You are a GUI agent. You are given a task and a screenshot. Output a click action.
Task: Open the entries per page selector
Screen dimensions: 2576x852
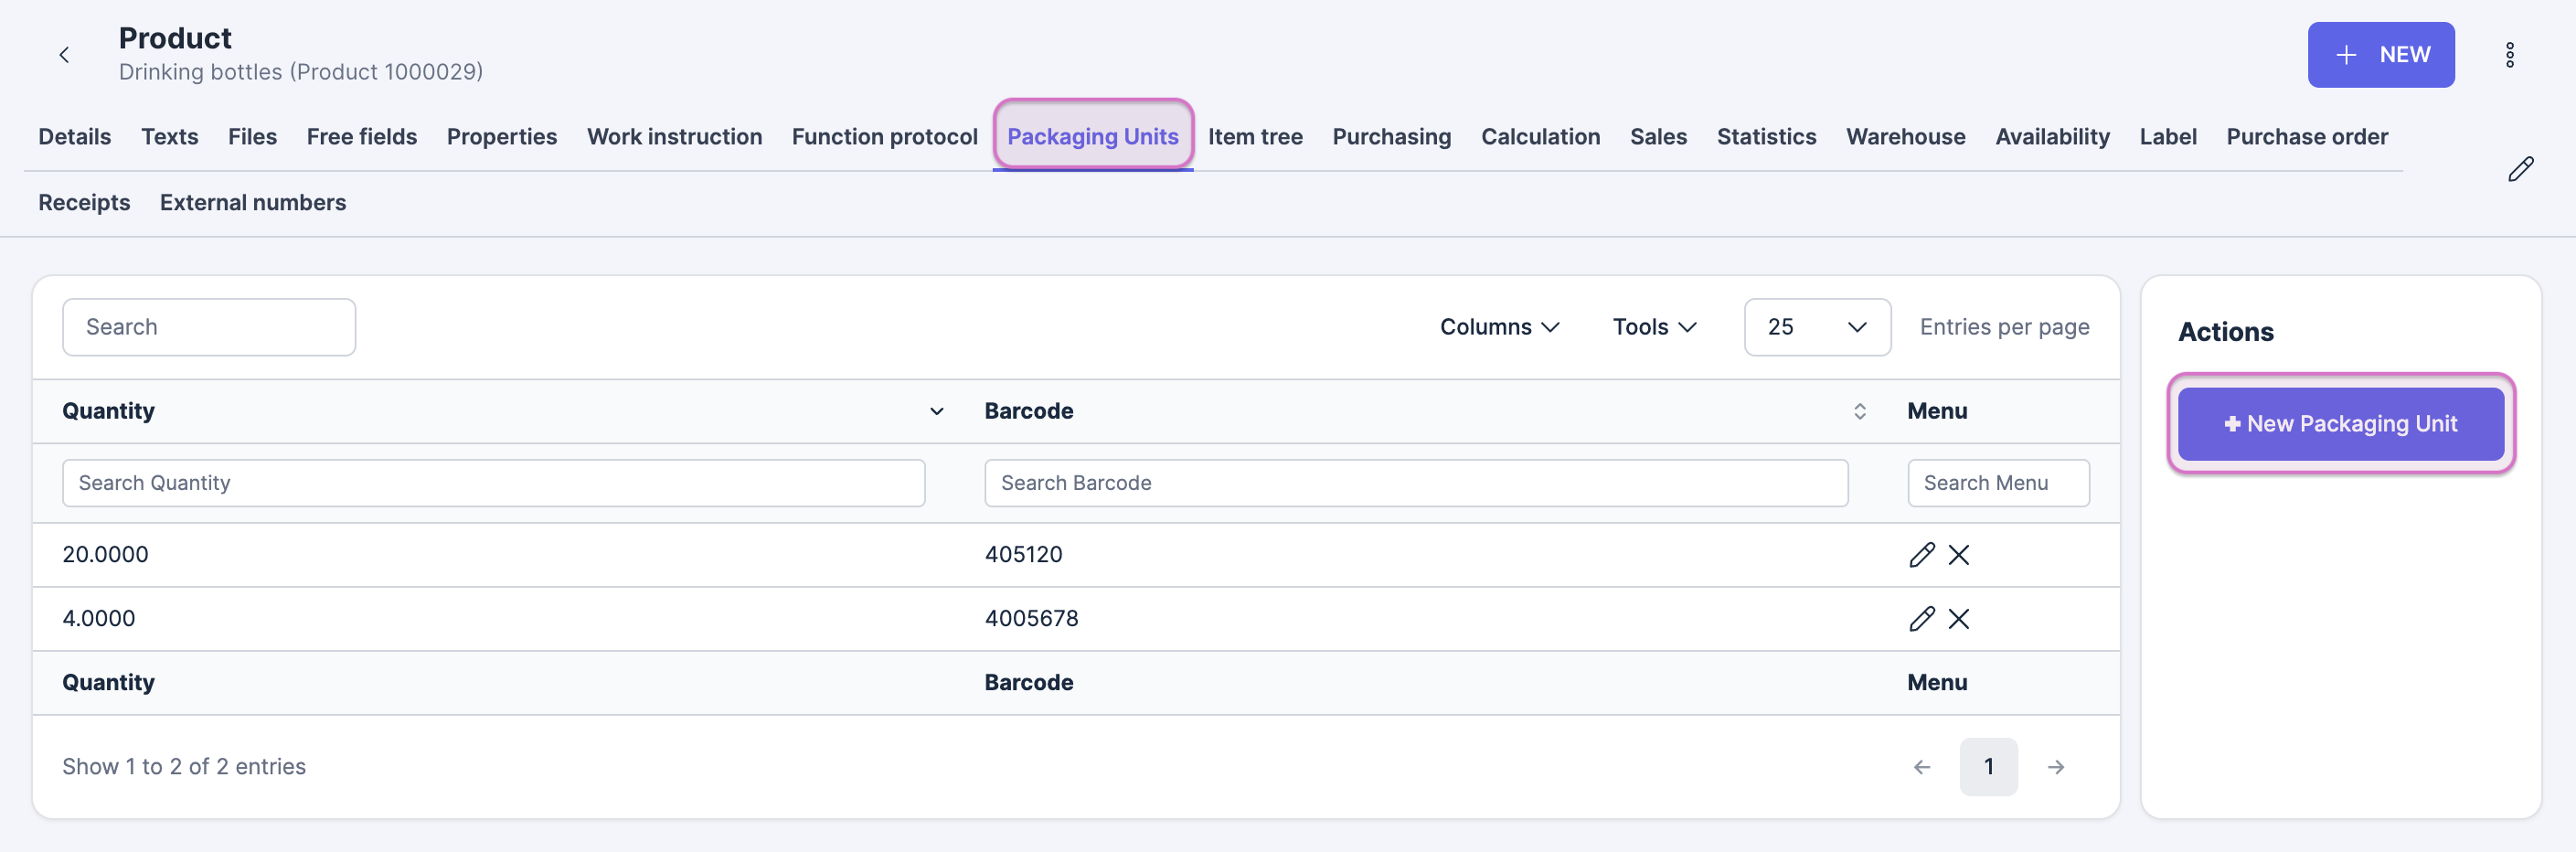1816,327
